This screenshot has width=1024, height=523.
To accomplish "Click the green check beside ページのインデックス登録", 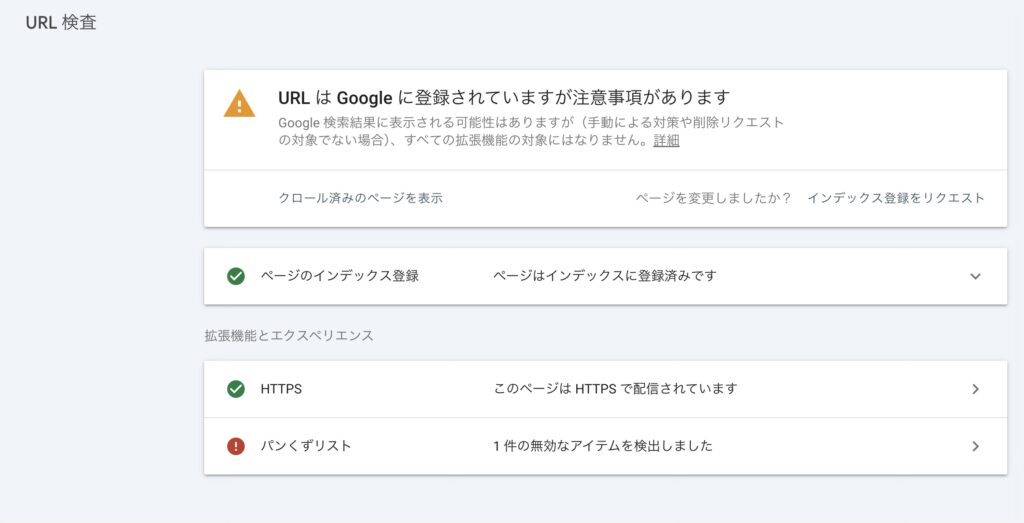I will click(x=236, y=276).
